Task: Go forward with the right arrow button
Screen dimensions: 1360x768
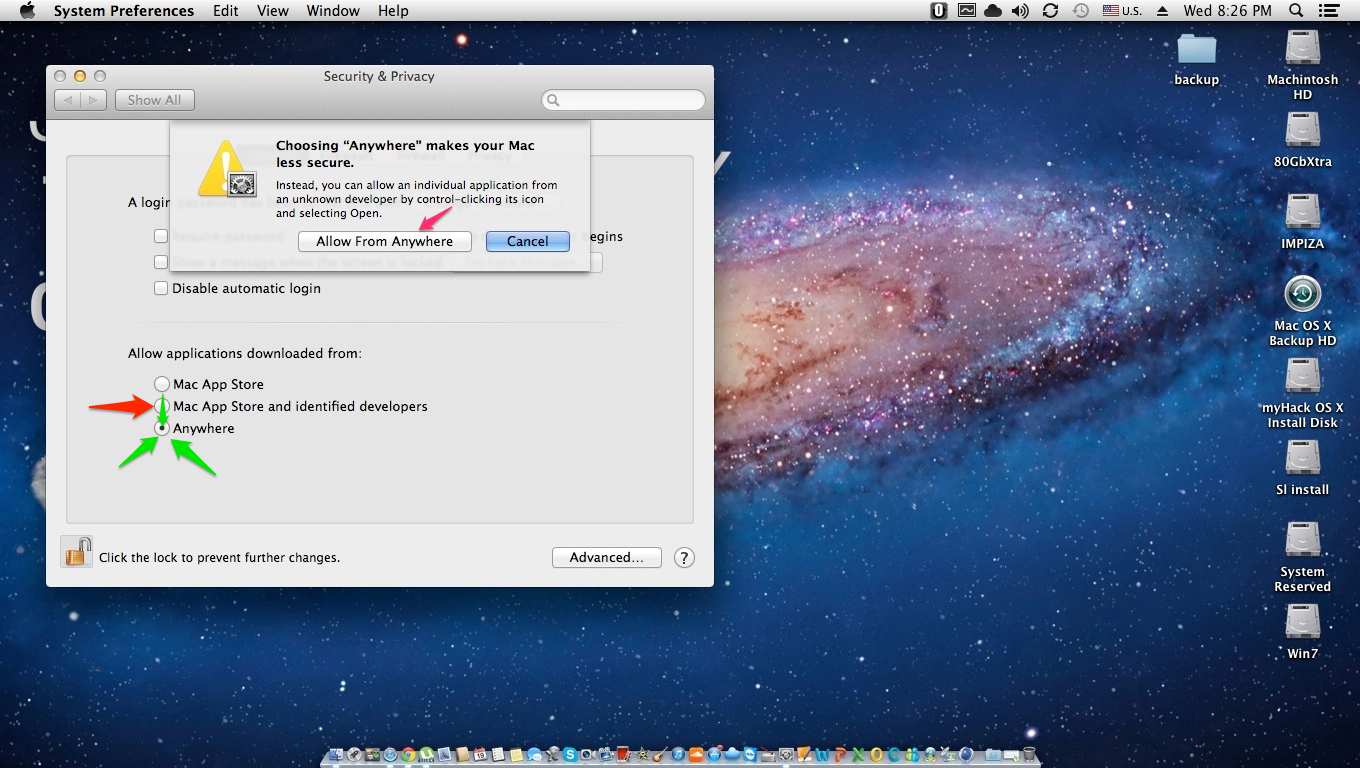Action: (x=93, y=100)
